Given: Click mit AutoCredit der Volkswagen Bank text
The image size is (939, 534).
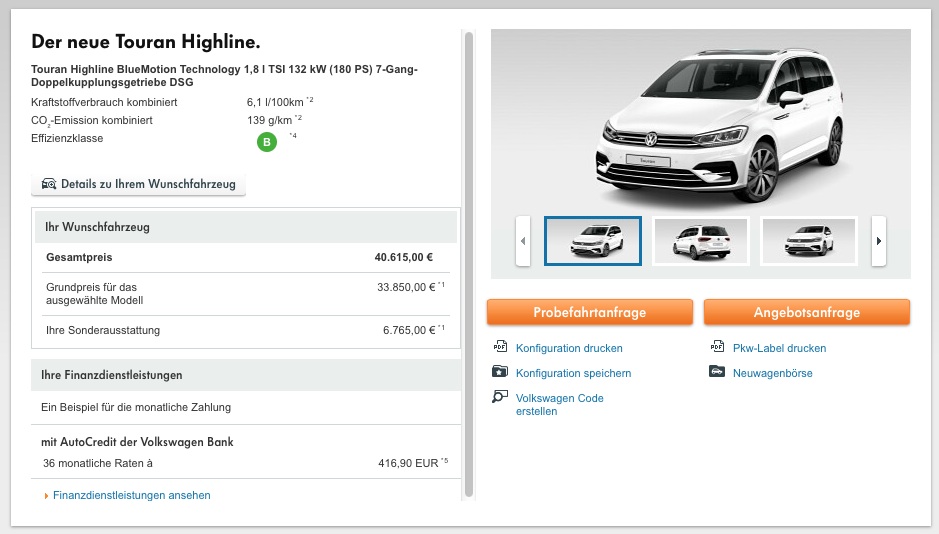Looking at the screenshot, I should 137,442.
